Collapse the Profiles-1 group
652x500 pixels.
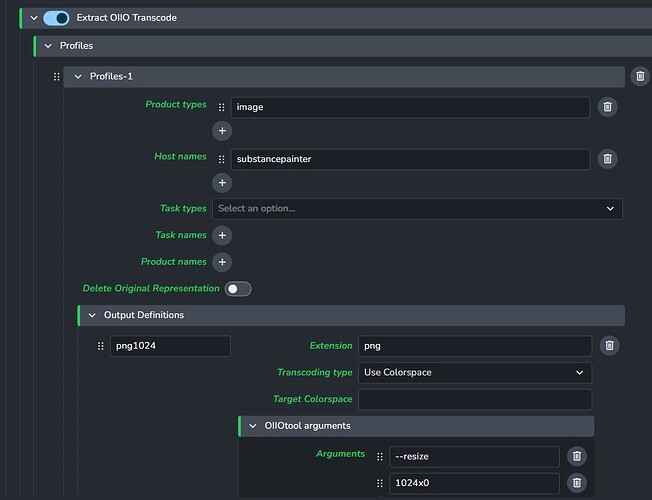coord(78,77)
